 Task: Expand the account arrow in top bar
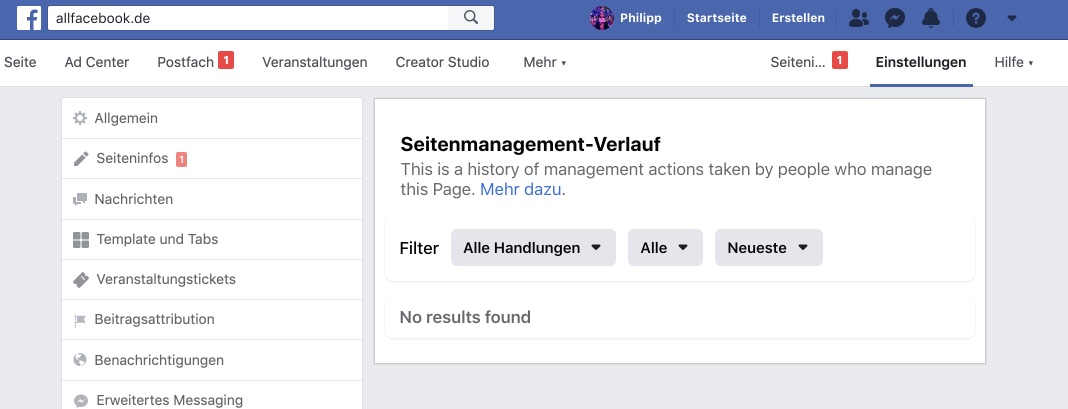click(x=1011, y=18)
